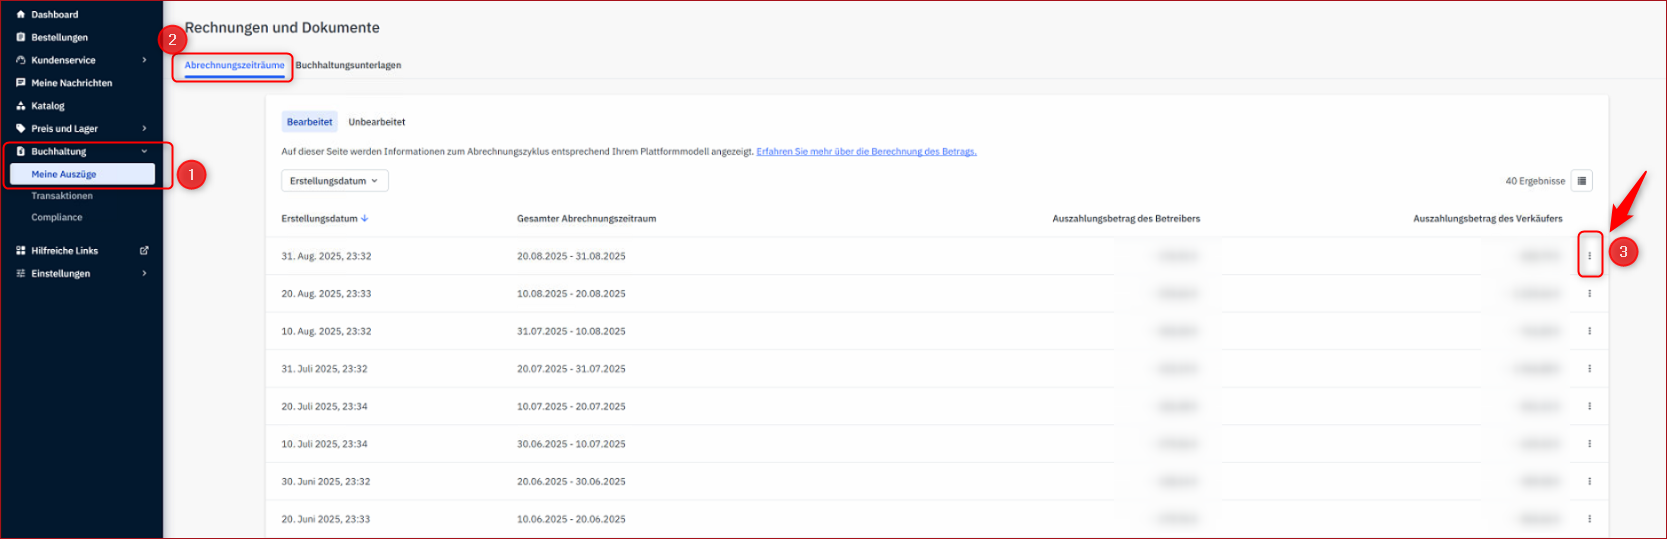Click the period 10.08.2025 - 20.08.2025
This screenshot has width=1667, height=539.
pyautogui.click(x=571, y=294)
